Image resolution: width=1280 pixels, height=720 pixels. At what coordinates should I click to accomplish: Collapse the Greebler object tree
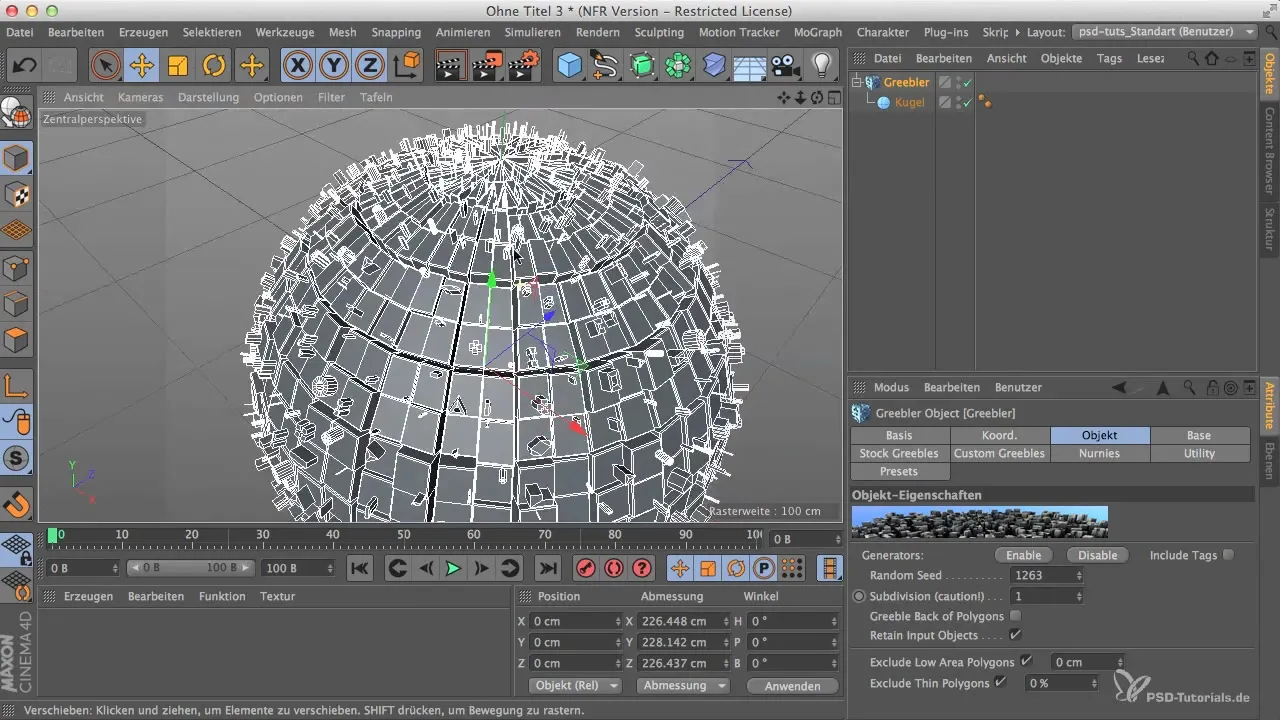click(x=857, y=82)
